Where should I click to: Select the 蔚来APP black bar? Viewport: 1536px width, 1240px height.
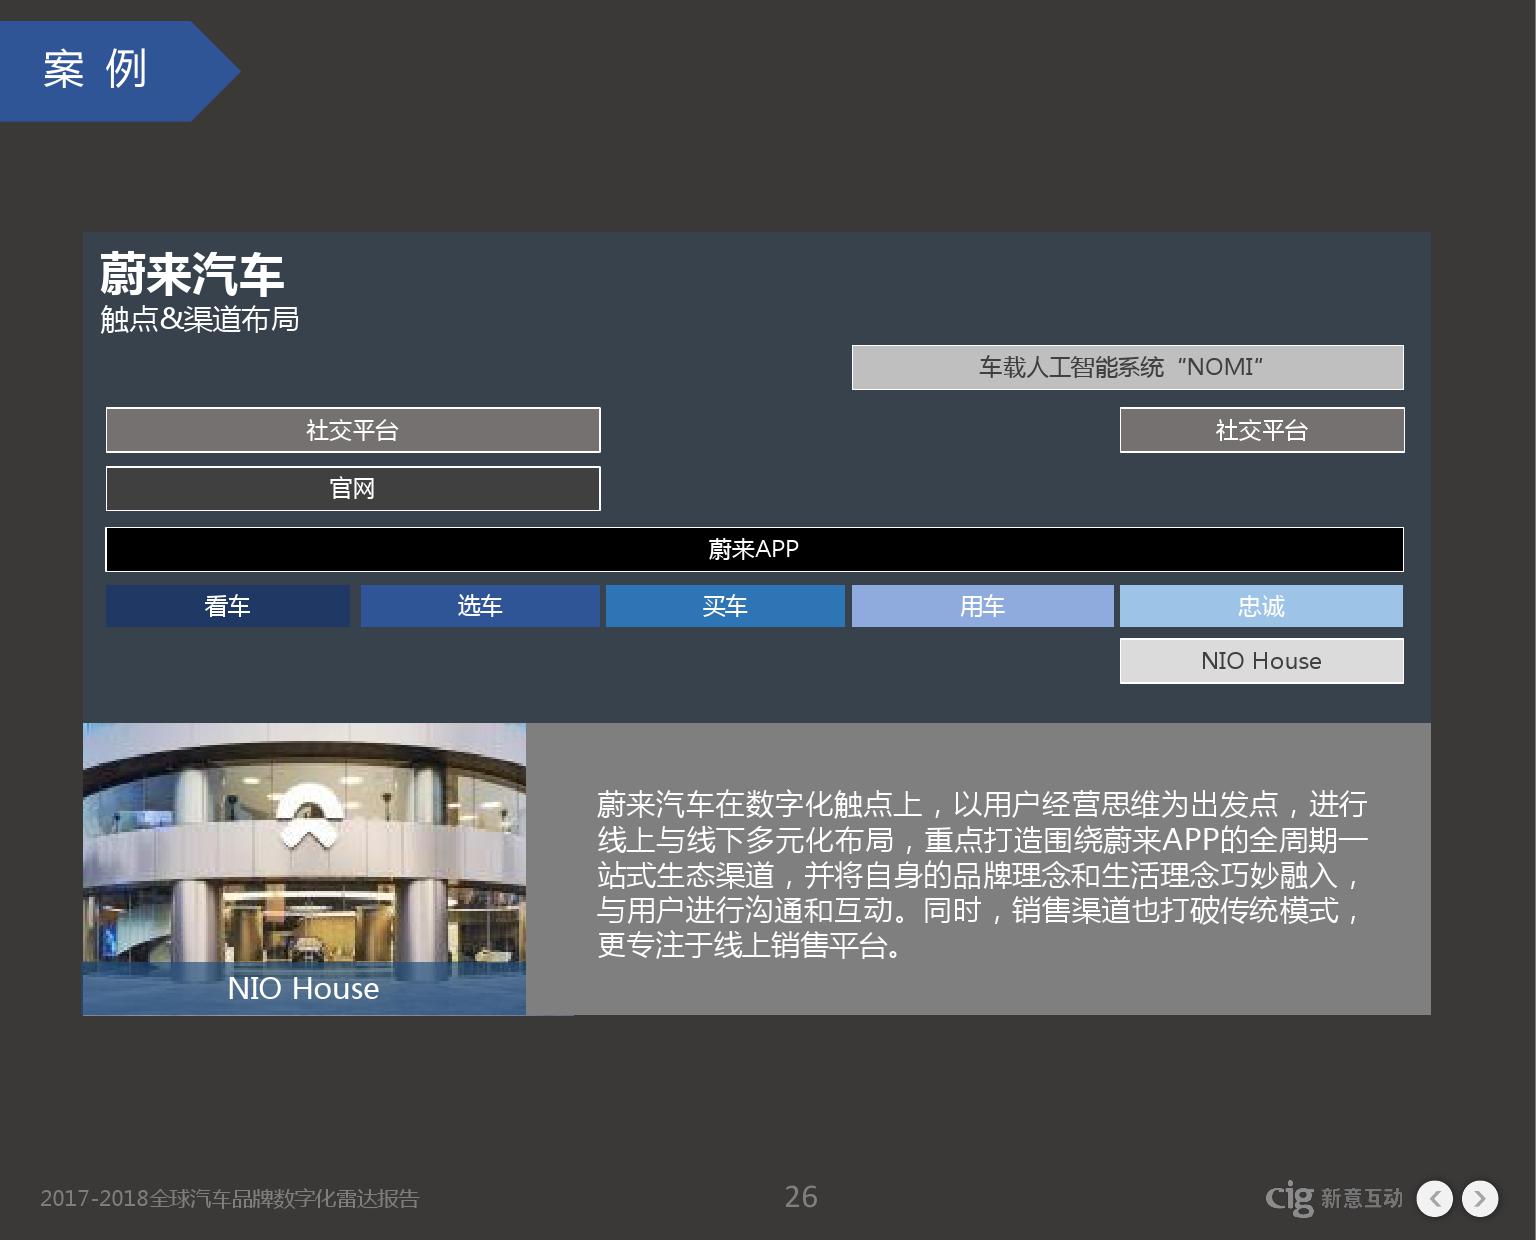point(754,549)
